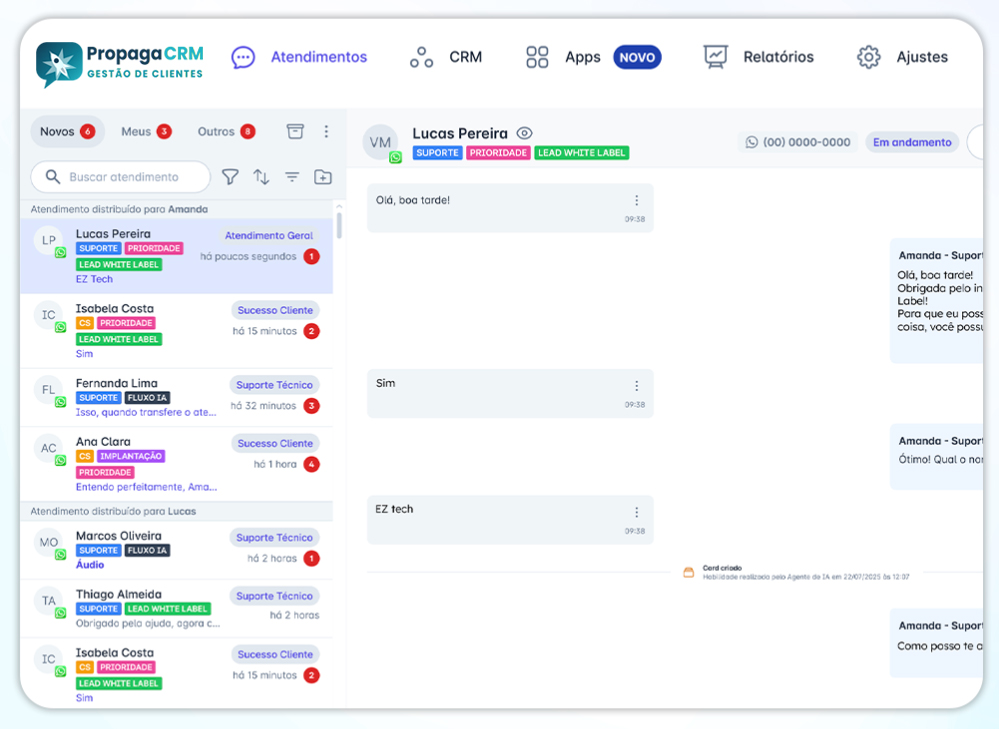Open Ana Clara conversation

pos(176,464)
